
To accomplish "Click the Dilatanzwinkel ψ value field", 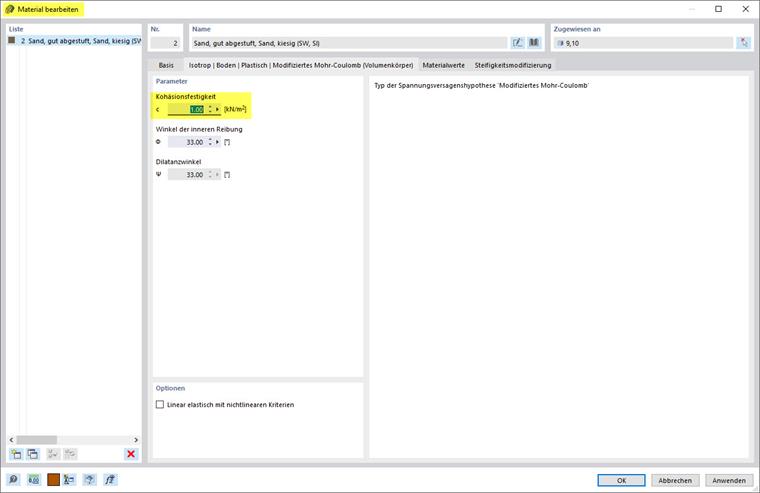I will [x=187, y=175].
